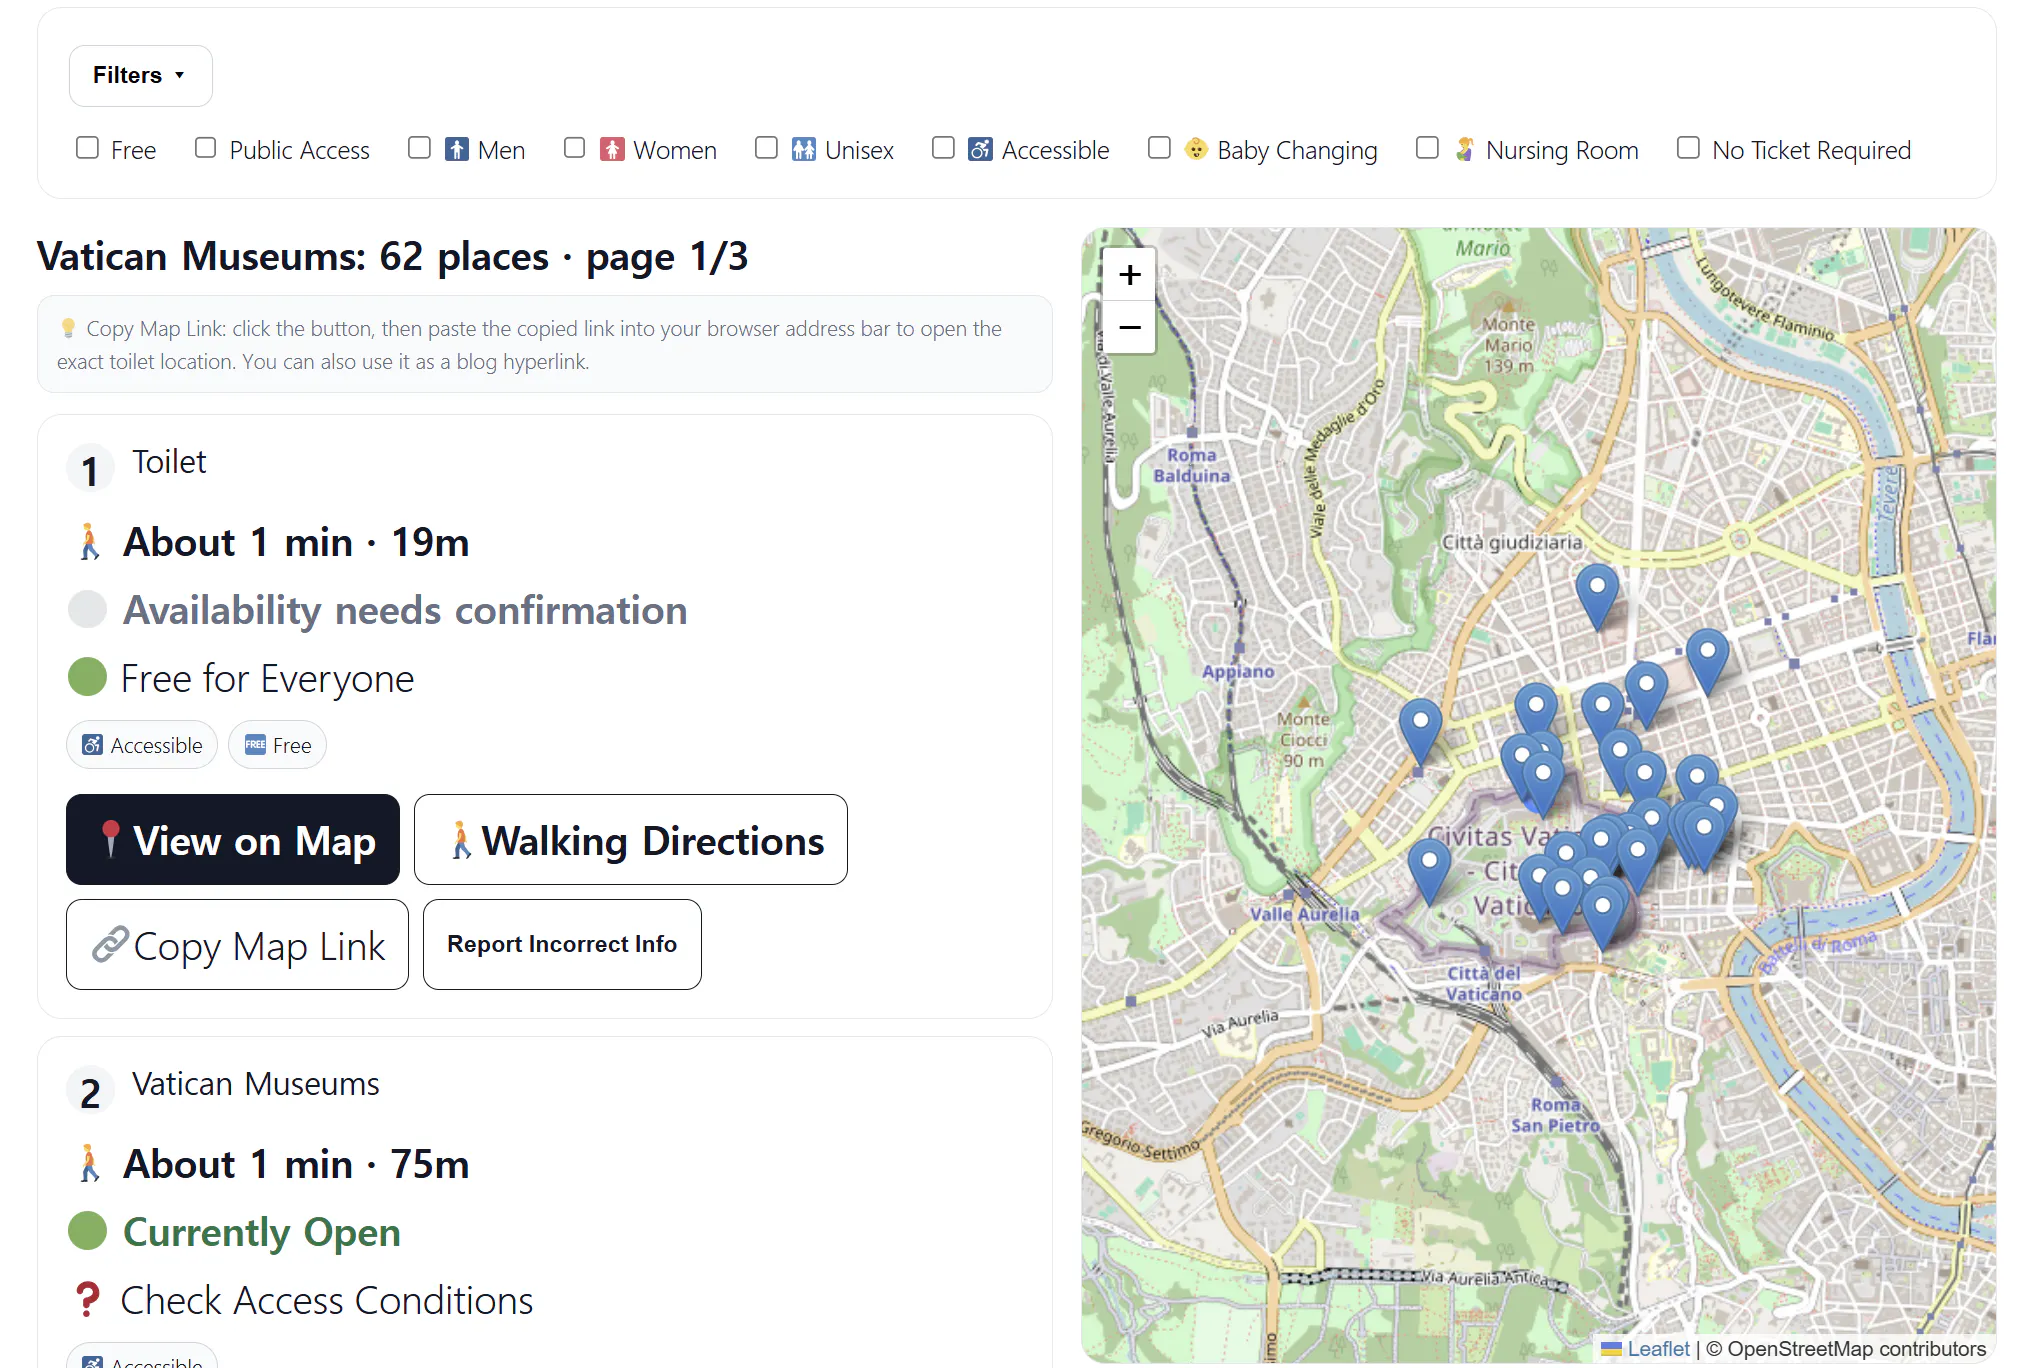
Task: Toggle the Women filter checkbox
Action: click(575, 148)
